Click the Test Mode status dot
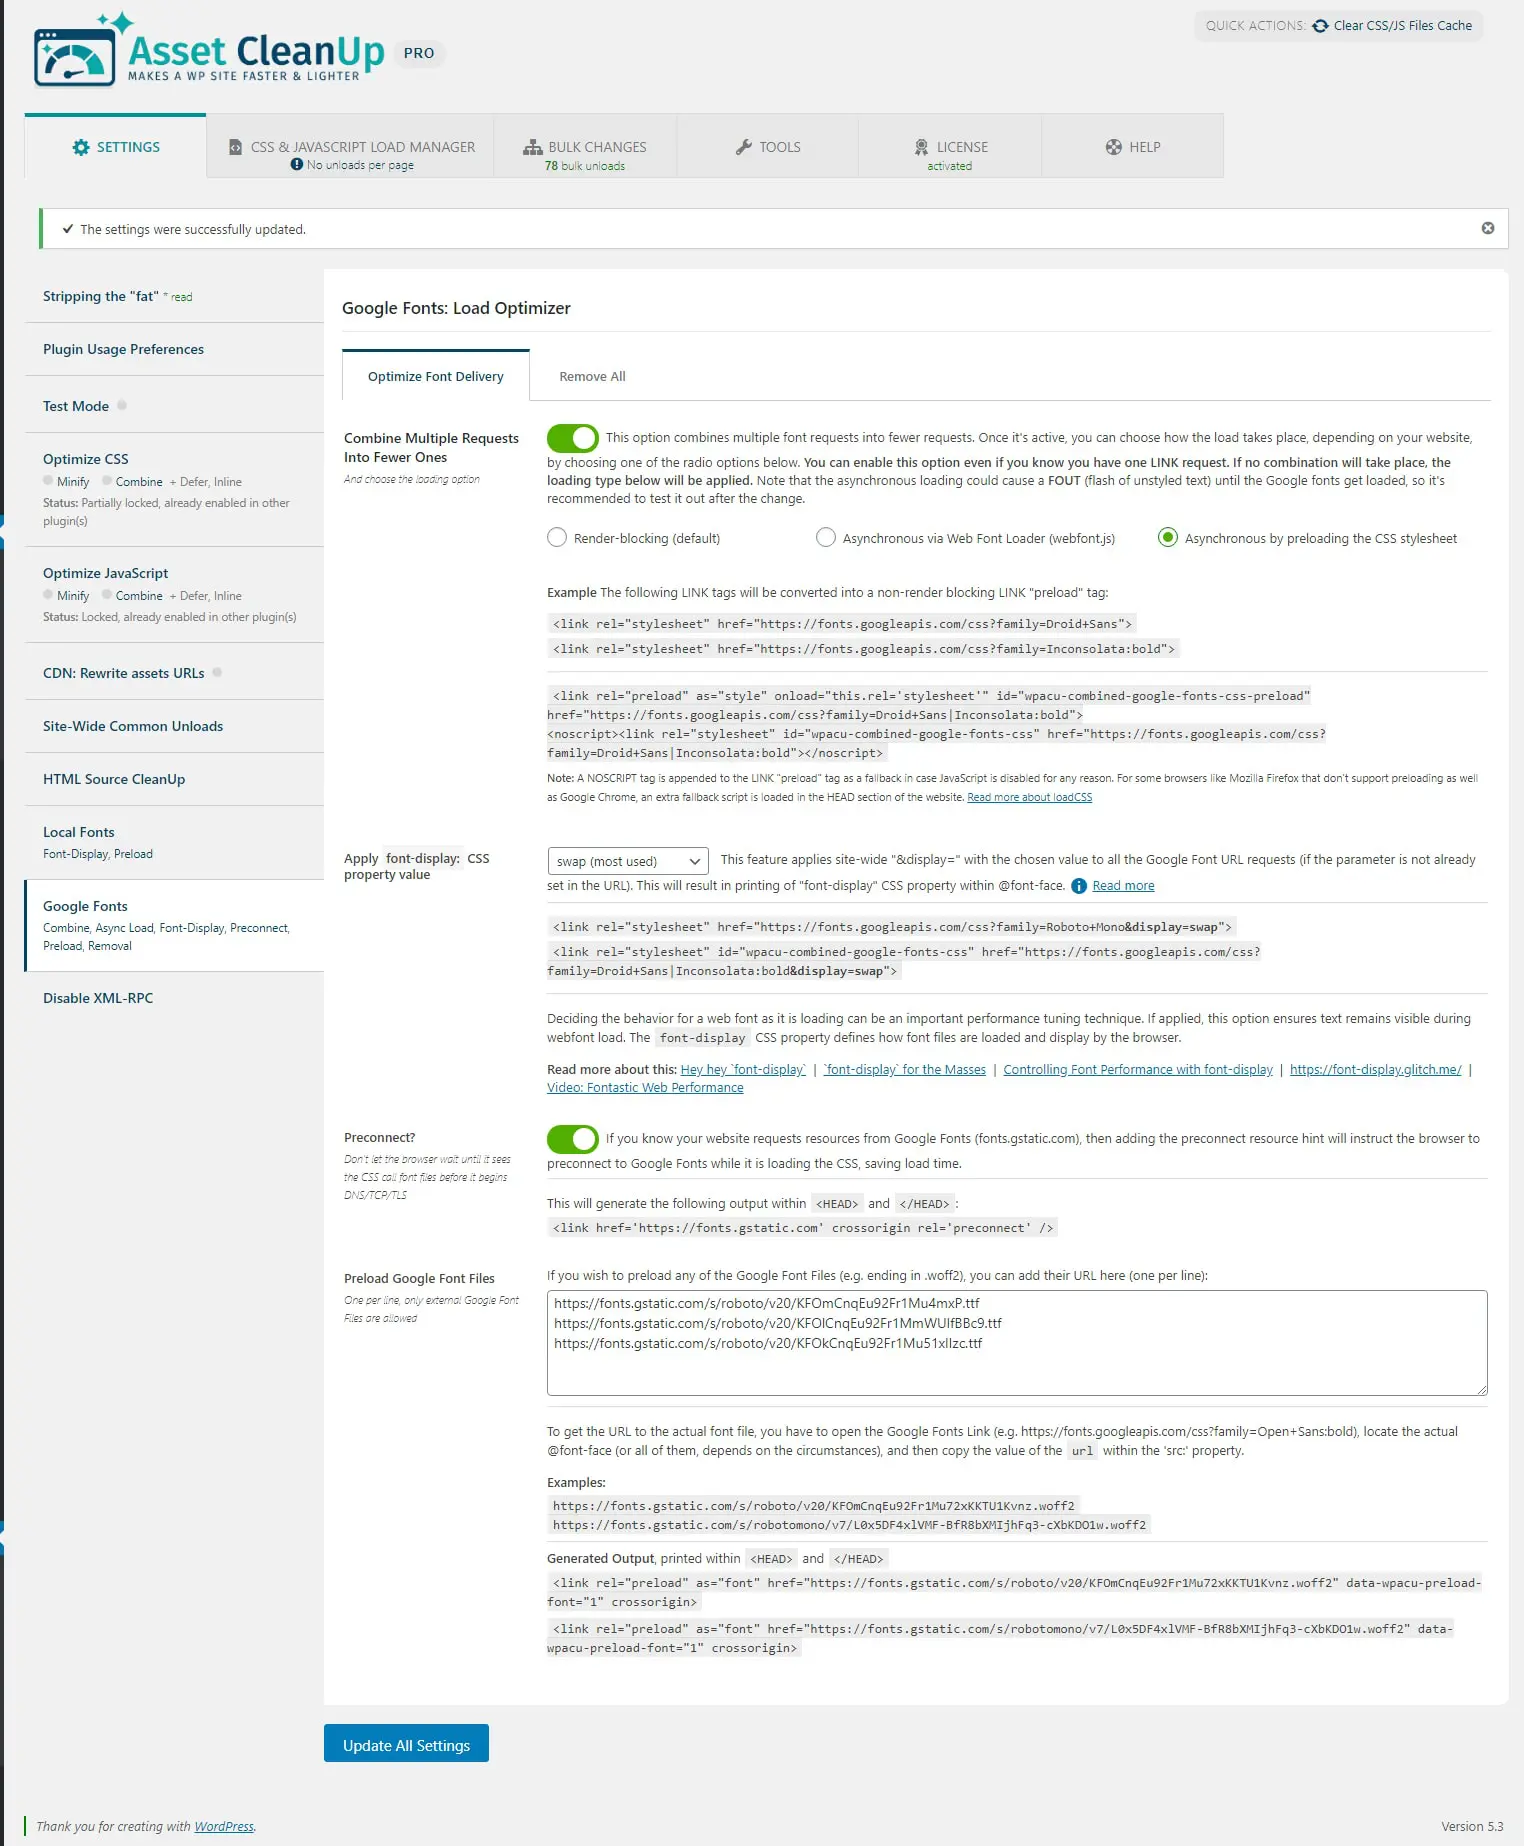Viewport: 1524px width, 1846px height. pos(122,405)
